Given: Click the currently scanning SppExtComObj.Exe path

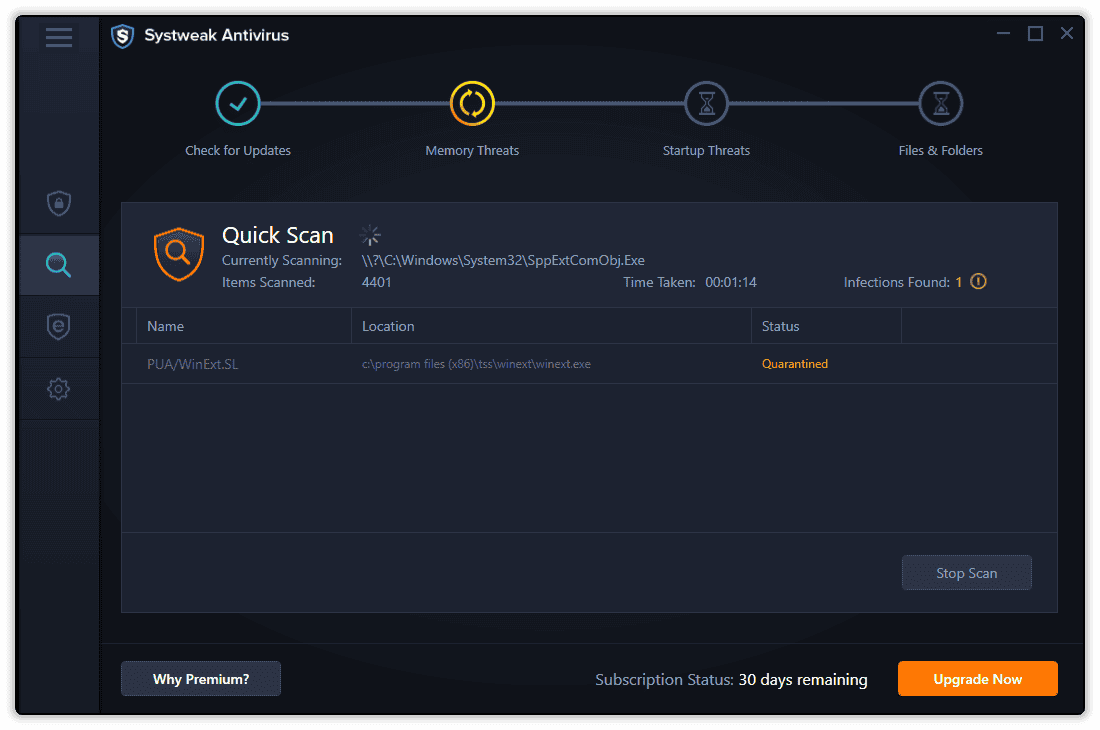Looking at the screenshot, I should [503, 260].
